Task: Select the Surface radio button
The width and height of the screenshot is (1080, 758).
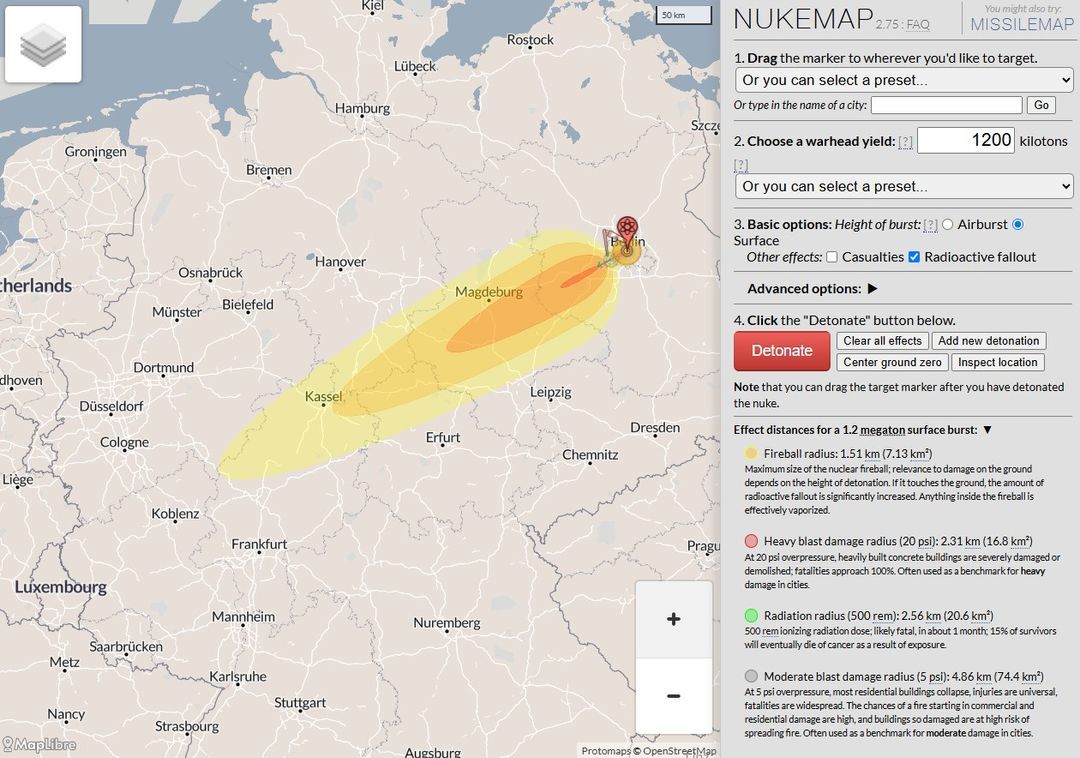Action: coord(1018,224)
